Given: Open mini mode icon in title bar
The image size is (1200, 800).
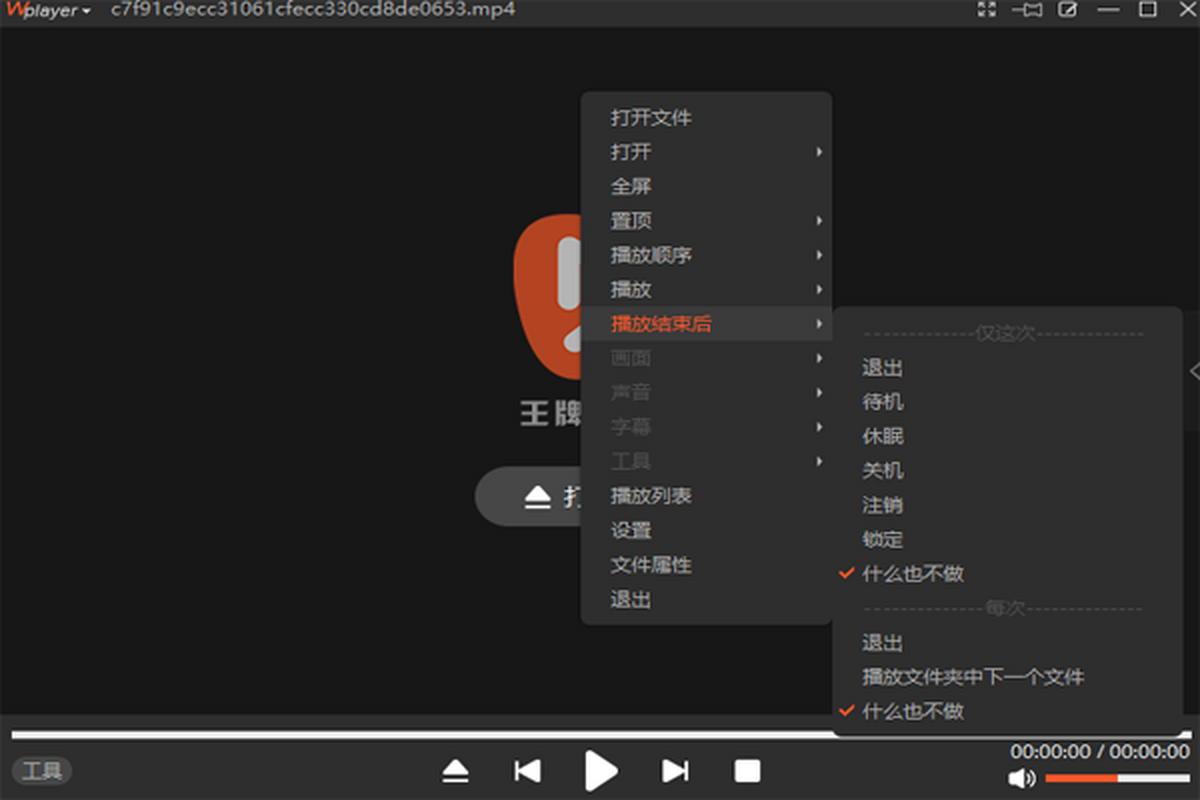Looking at the screenshot, I should point(1068,10).
